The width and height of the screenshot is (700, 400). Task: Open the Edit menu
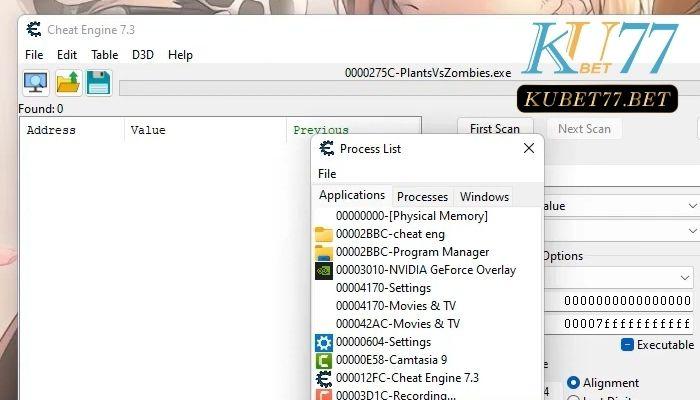pos(67,55)
